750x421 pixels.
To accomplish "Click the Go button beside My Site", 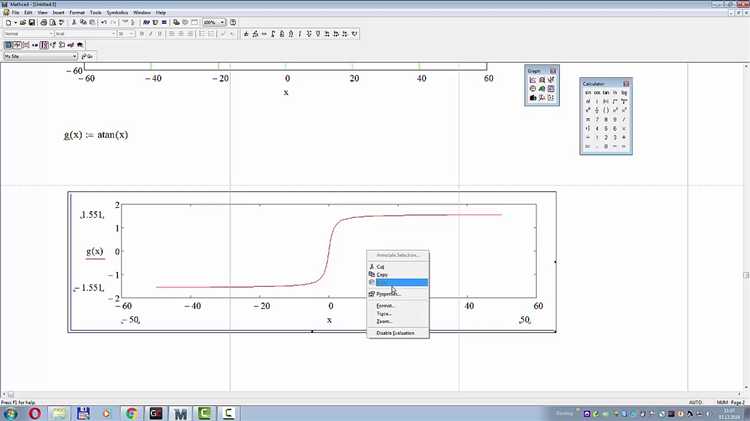I will tap(88, 56).
